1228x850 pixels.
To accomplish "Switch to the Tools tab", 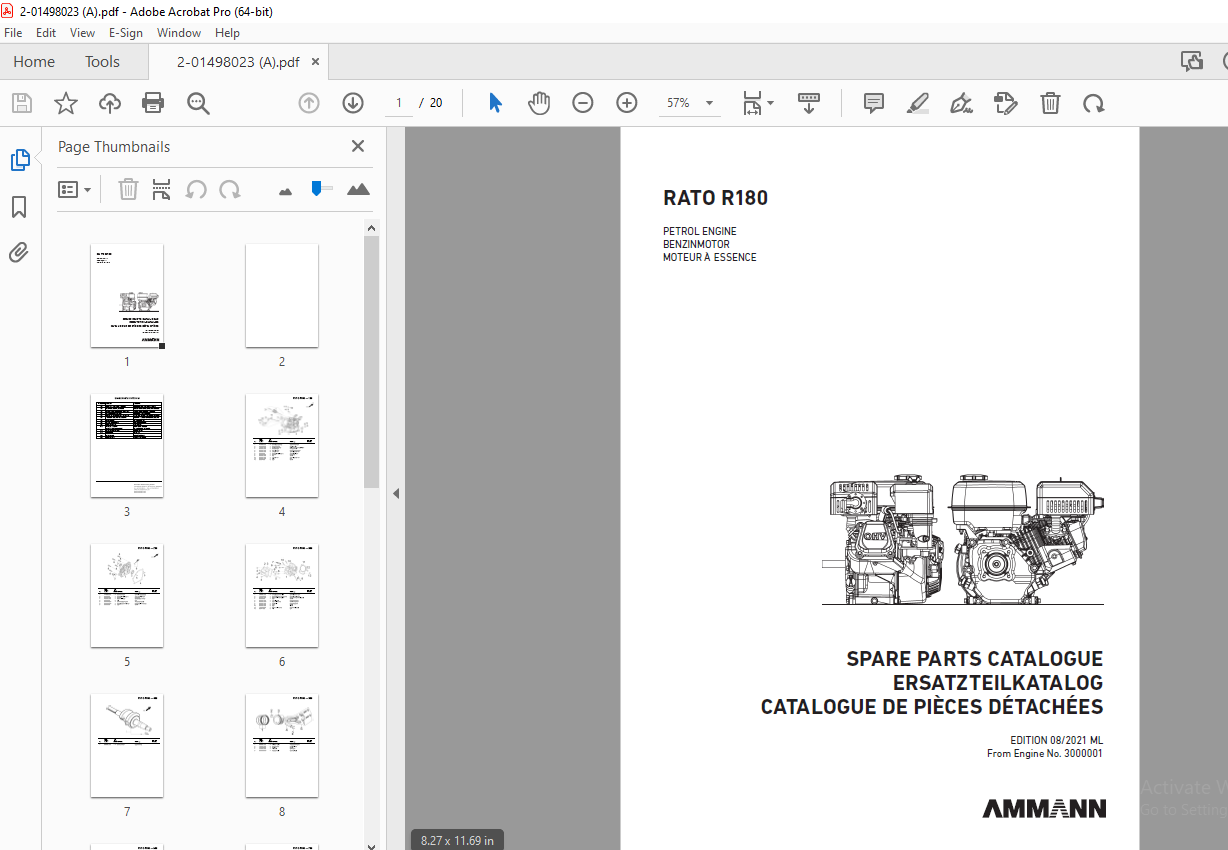I will pos(102,61).
